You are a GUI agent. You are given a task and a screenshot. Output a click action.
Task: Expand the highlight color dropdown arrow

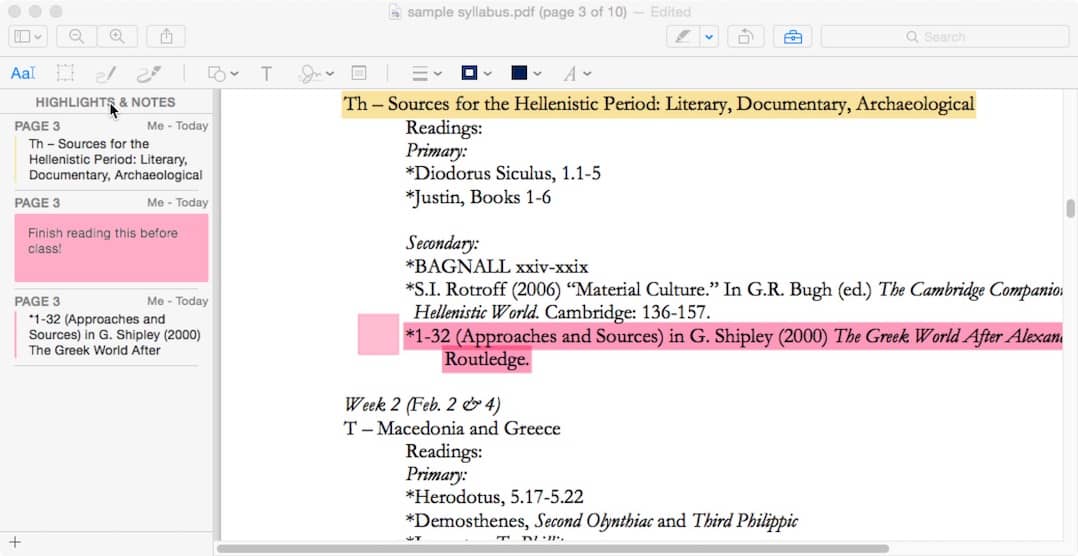tap(710, 36)
